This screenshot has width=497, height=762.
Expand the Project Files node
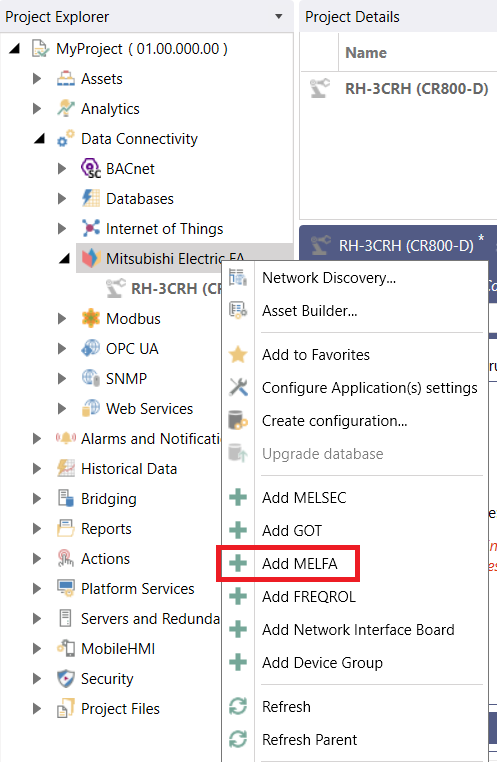pyautogui.click(x=37, y=709)
